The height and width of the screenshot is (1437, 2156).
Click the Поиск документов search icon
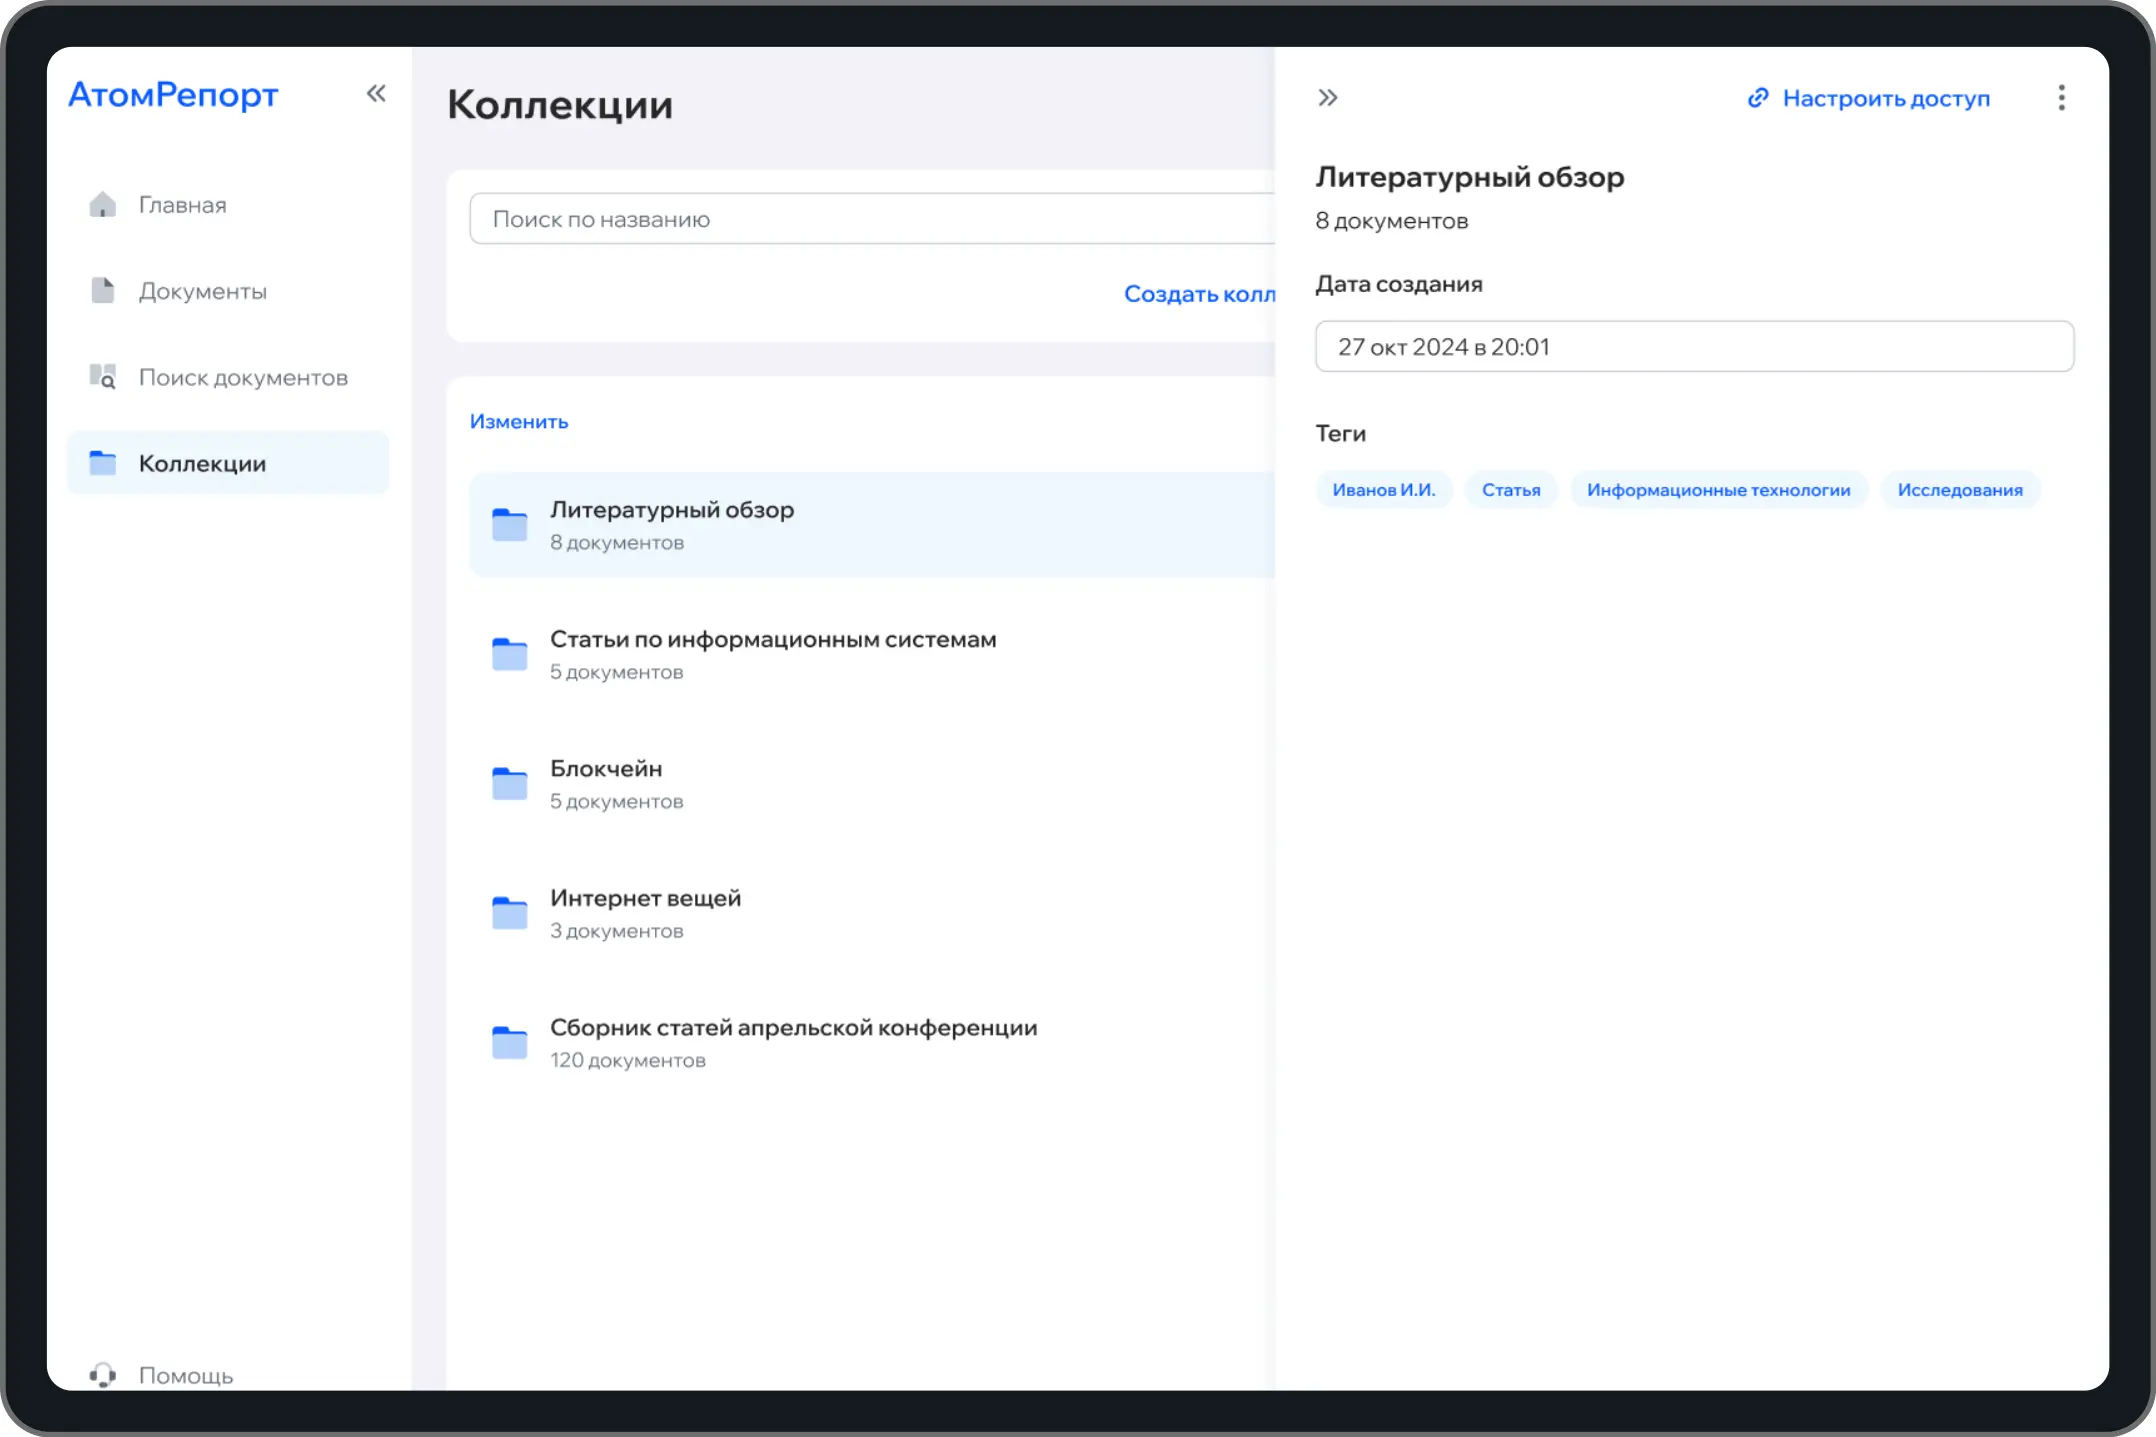click(103, 377)
